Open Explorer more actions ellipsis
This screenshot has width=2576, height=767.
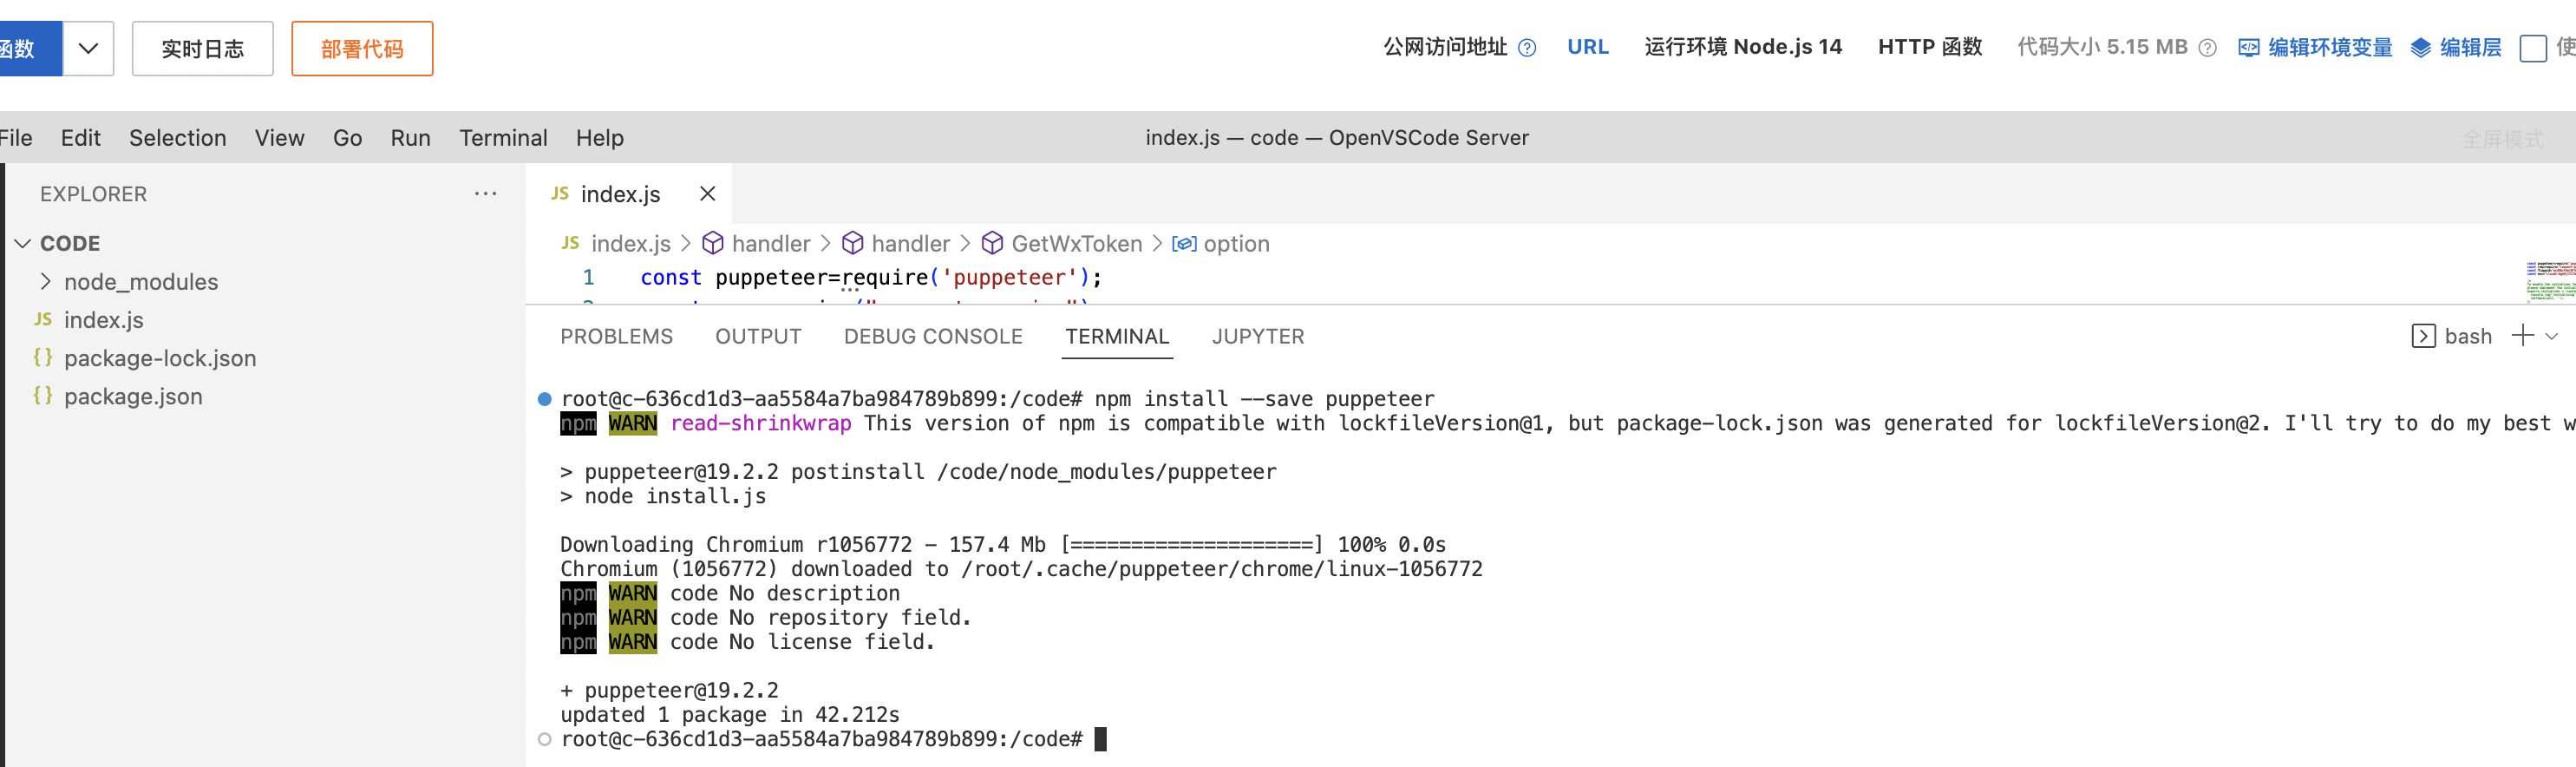(x=485, y=193)
